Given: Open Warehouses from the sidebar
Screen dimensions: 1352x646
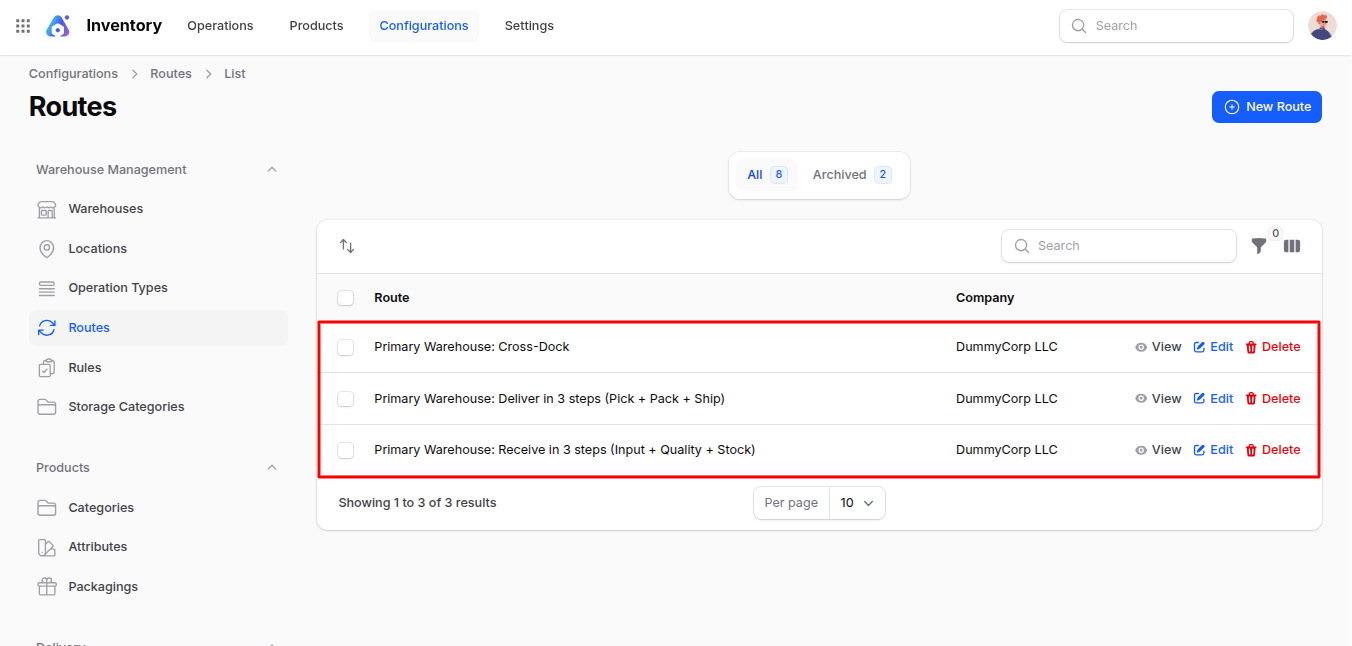Looking at the screenshot, I should tap(105, 209).
